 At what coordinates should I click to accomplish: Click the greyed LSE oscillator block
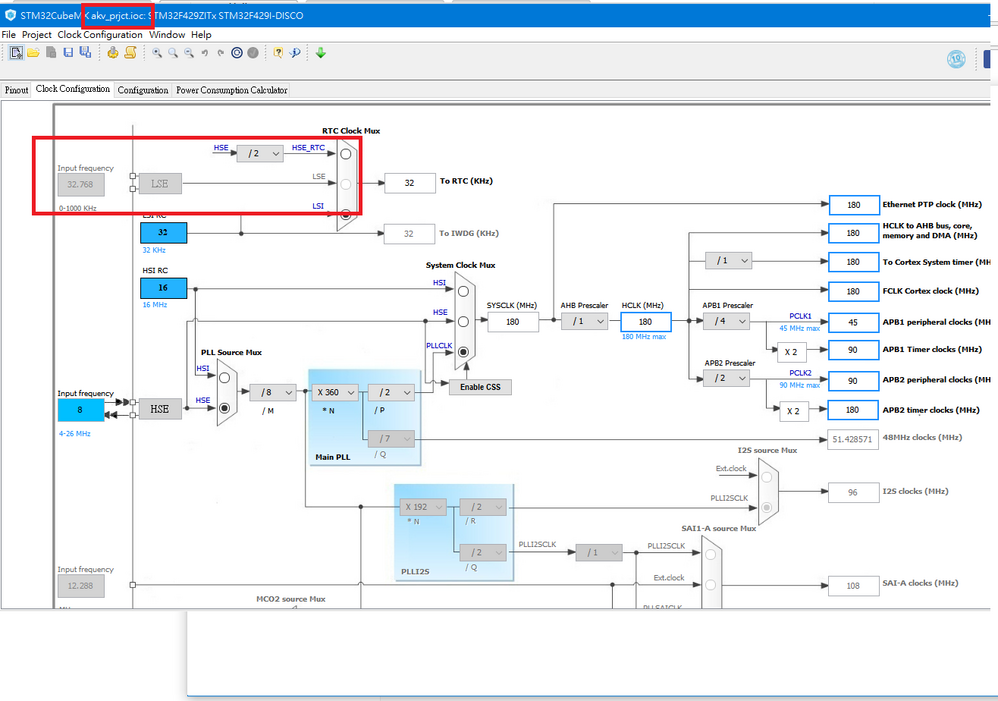pyautogui.click(x=160, y=184)
